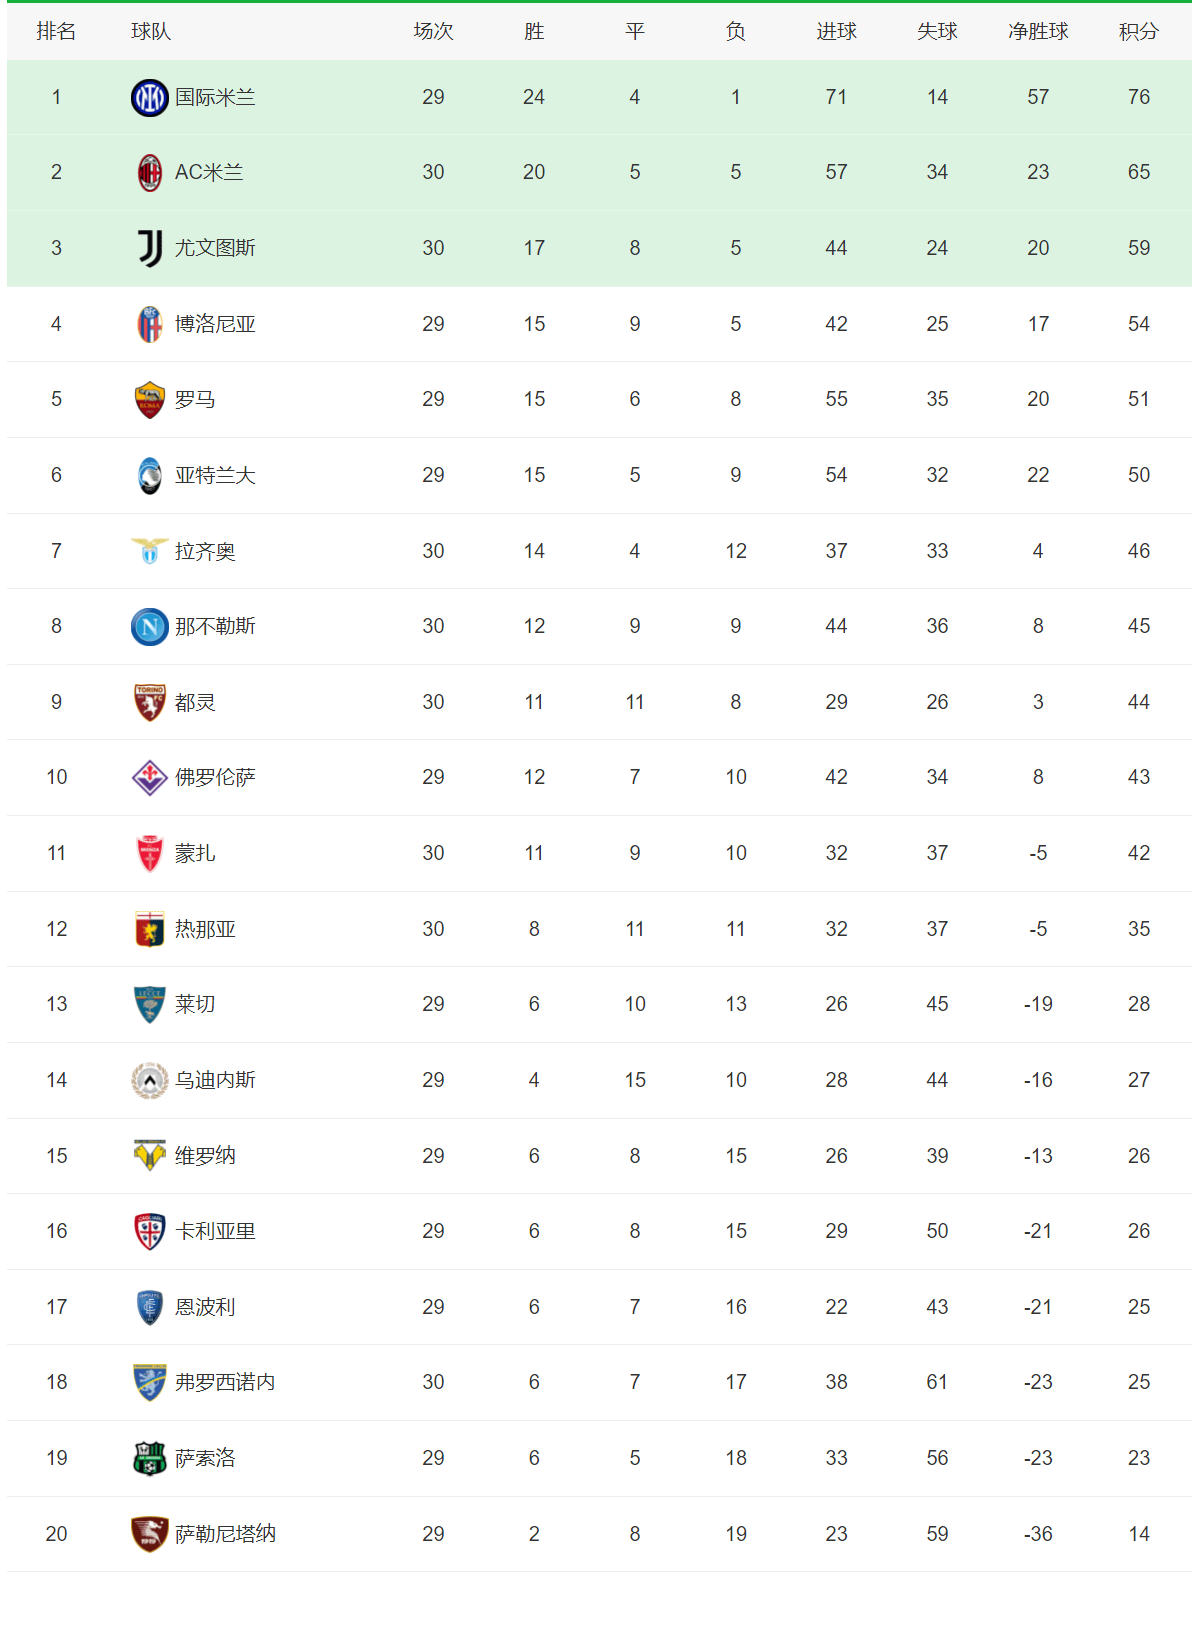Click the Torino (都灵) bull badge

click(150, 702)
